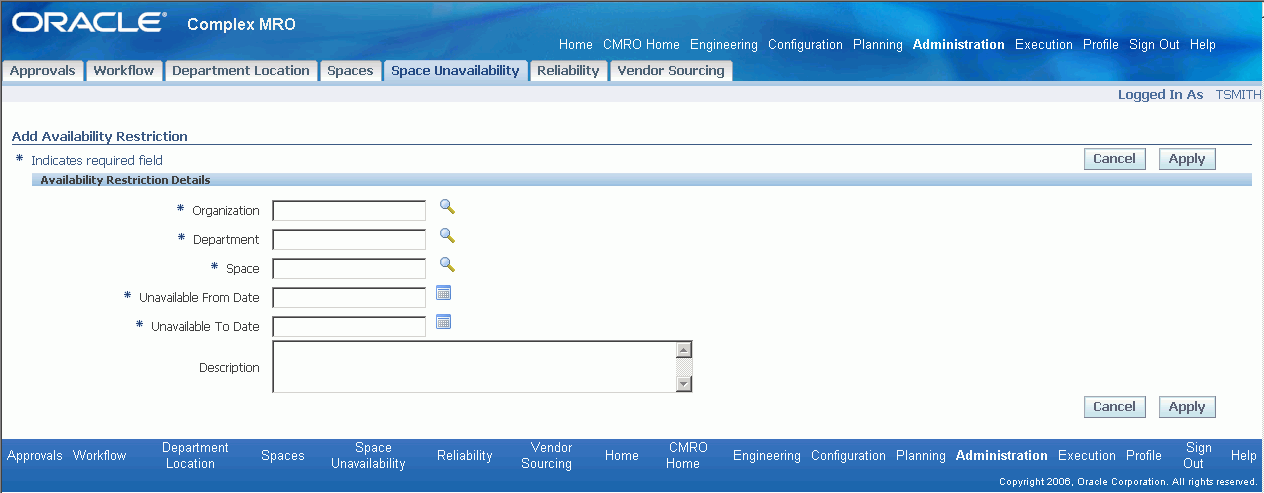This screenshot has height=493, width=1264.
Task: Click the lower Apply button
Action: 1187,407
